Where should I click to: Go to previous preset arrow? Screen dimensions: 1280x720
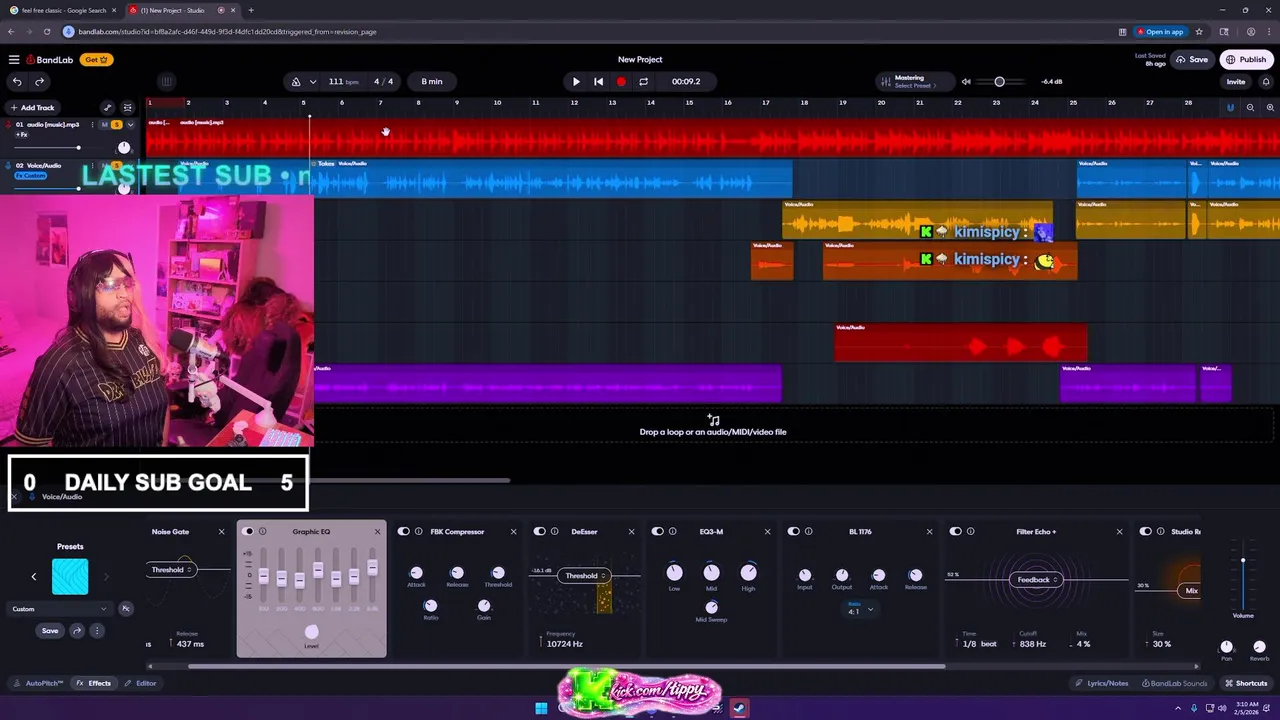click(x=34, y=577)
